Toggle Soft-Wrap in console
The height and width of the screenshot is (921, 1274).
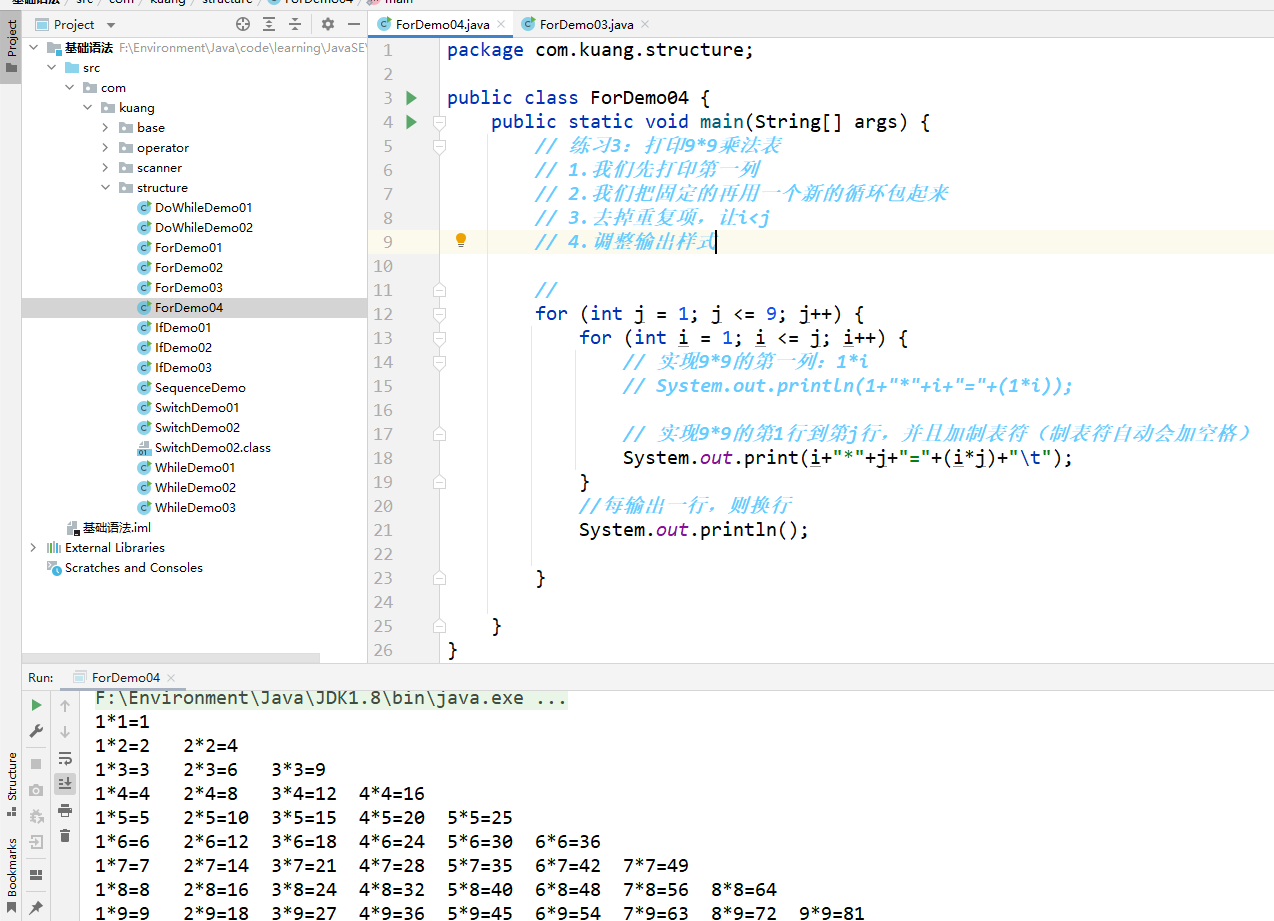(65, 758)
